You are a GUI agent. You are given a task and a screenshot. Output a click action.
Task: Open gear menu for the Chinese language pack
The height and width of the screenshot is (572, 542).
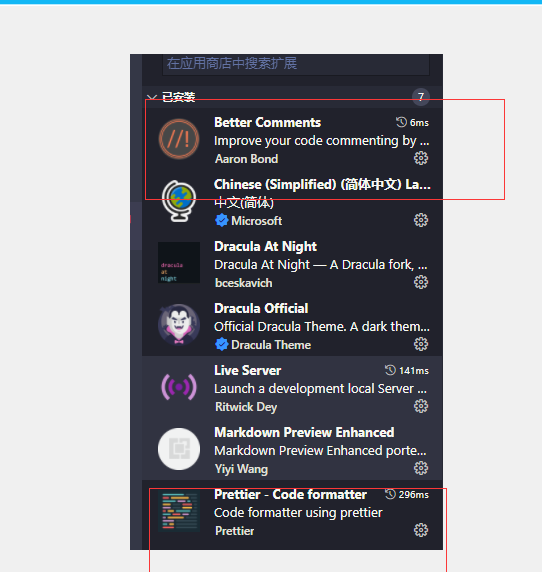click(421, 220)
